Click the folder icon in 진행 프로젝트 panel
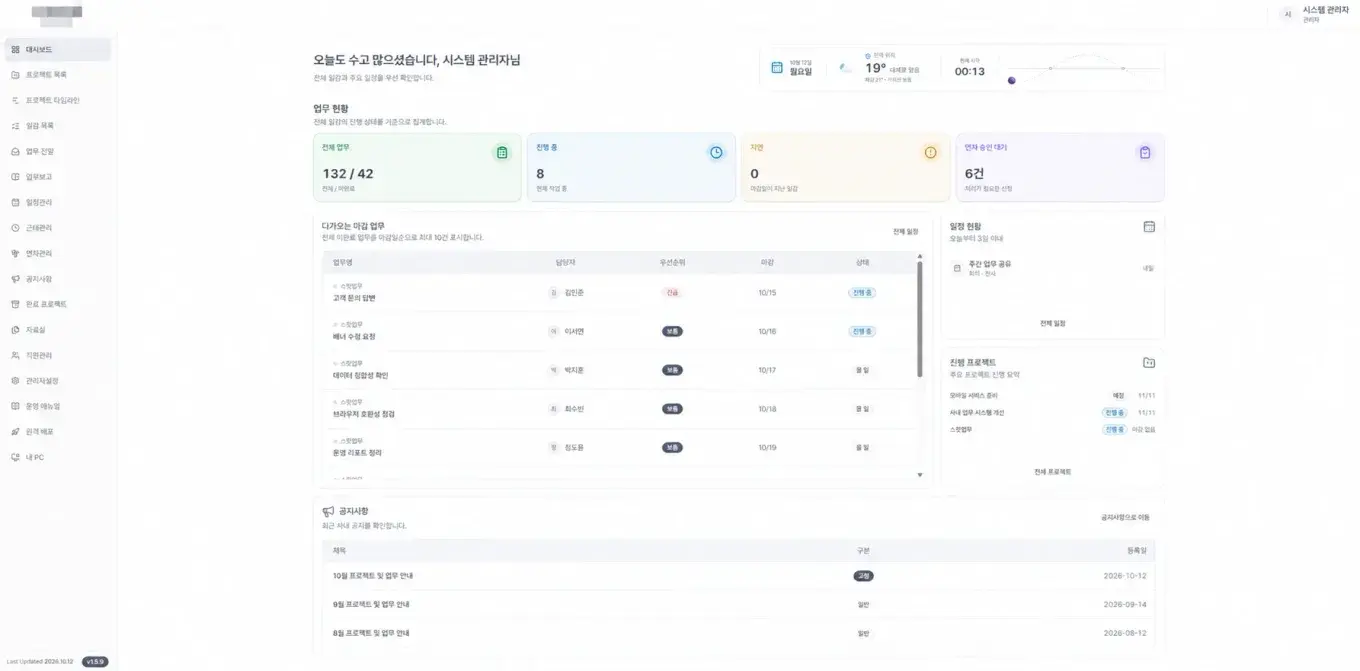Image resolution: width=1360 pixels, height=671 pixels. coord(1149,363)
